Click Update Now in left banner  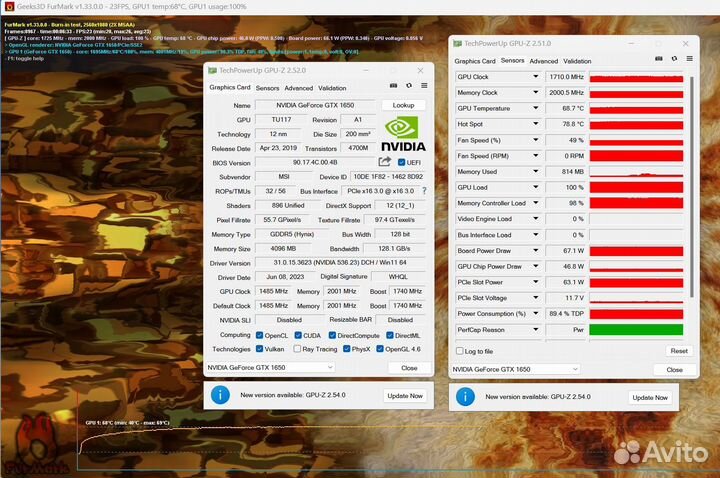405,396
